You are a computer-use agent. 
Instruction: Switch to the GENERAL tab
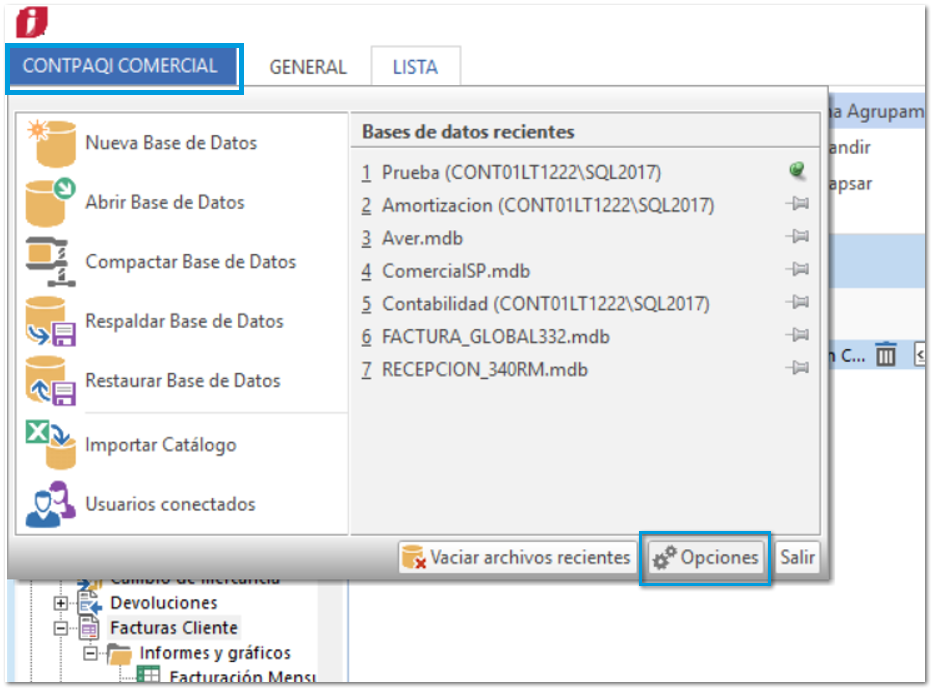pos(308,67)
